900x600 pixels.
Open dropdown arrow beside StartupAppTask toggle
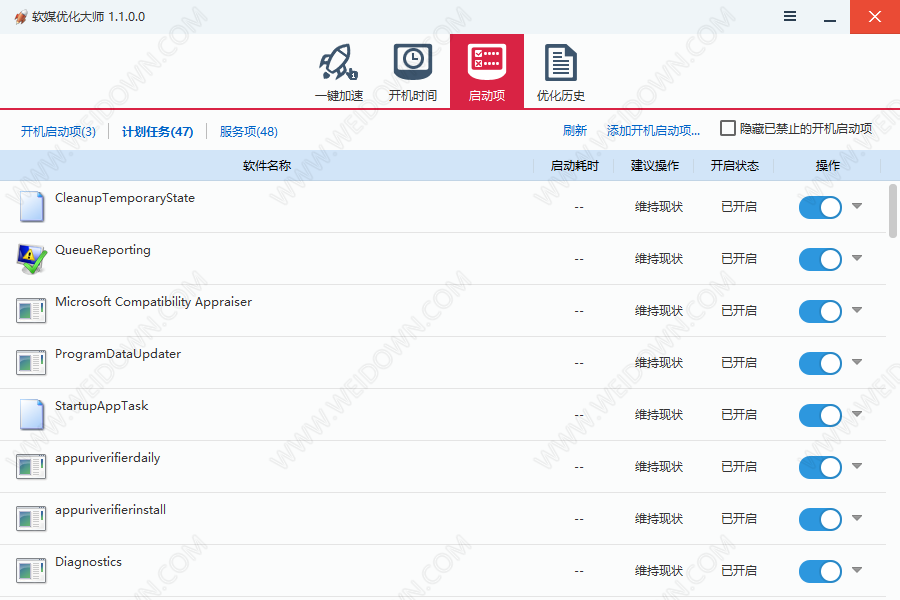(x=857, y=414)
